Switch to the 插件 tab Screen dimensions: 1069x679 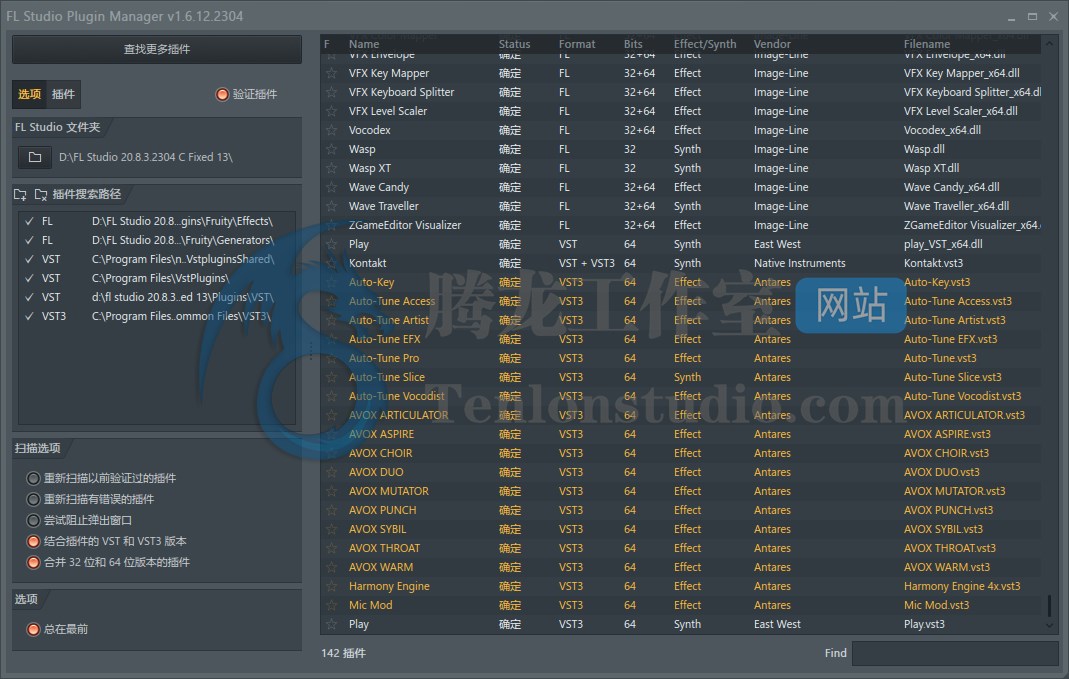click(x=63, y=94)
